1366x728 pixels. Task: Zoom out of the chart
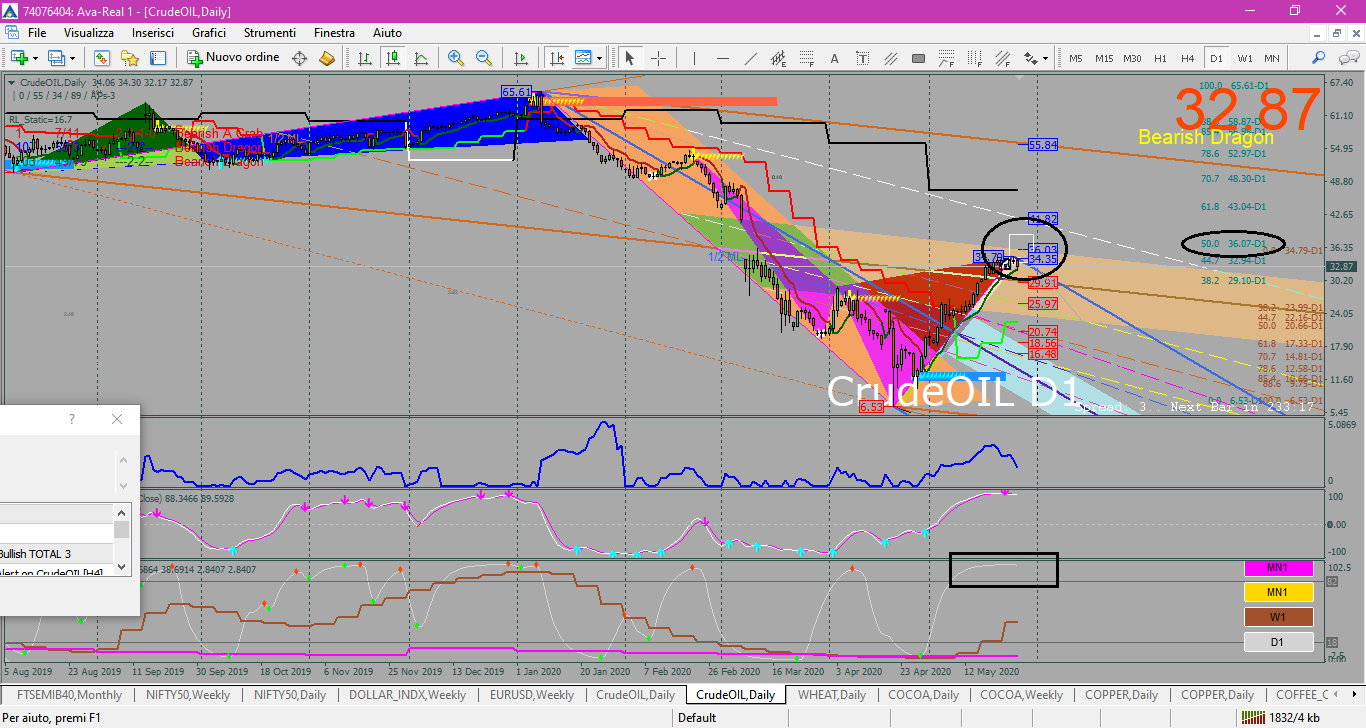pos(484,58)
